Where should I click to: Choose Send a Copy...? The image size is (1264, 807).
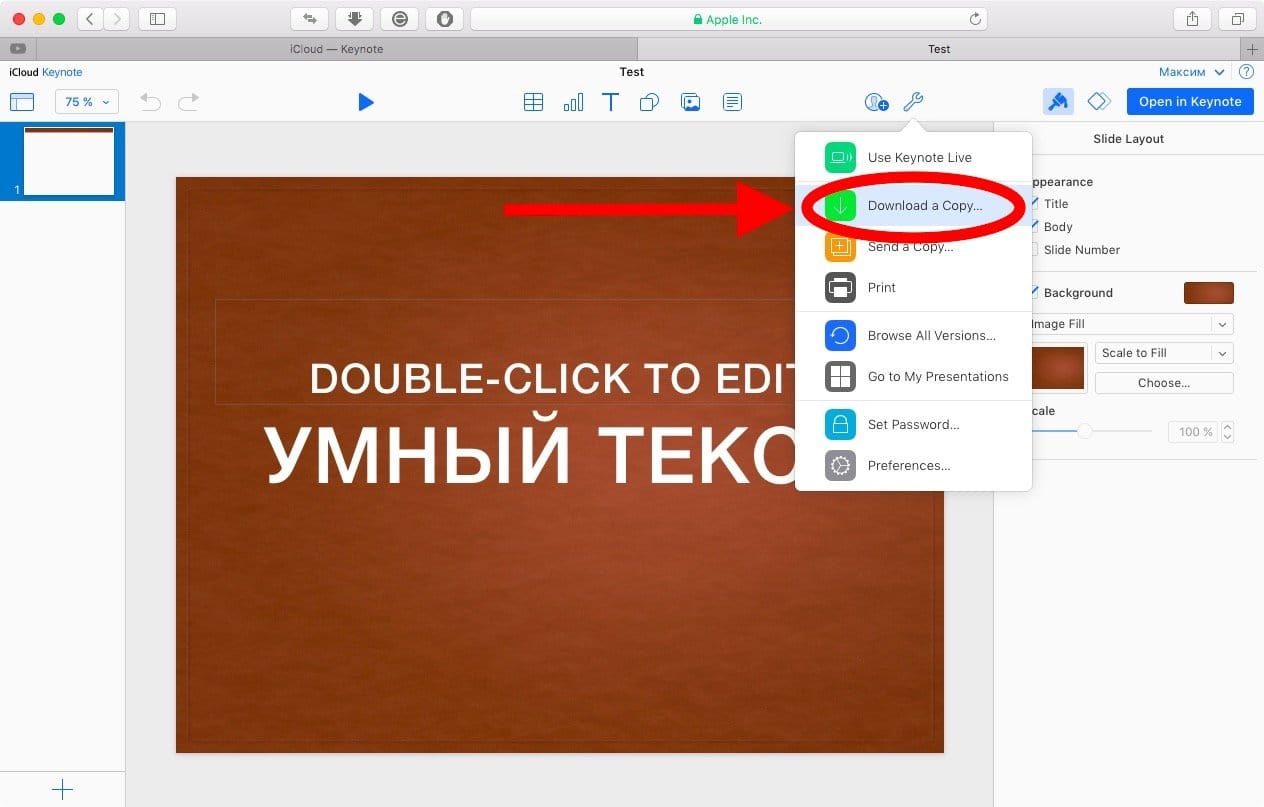(x=913, y=247)
